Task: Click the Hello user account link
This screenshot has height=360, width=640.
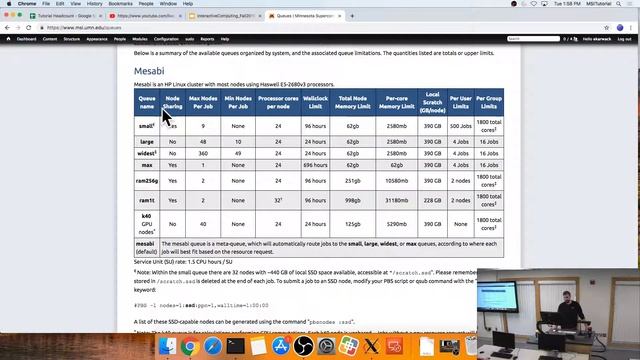Action: tap(597, 39)
